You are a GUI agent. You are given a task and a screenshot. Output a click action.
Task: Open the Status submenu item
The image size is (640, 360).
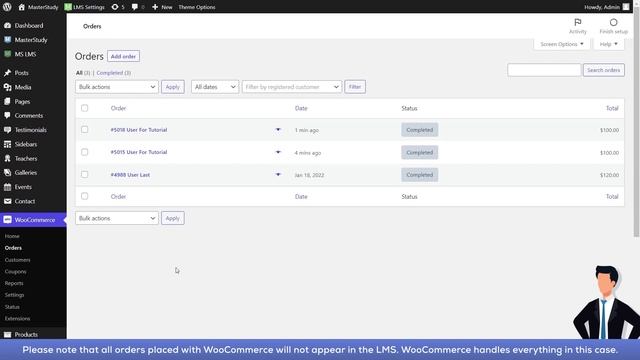pos(12,307)
